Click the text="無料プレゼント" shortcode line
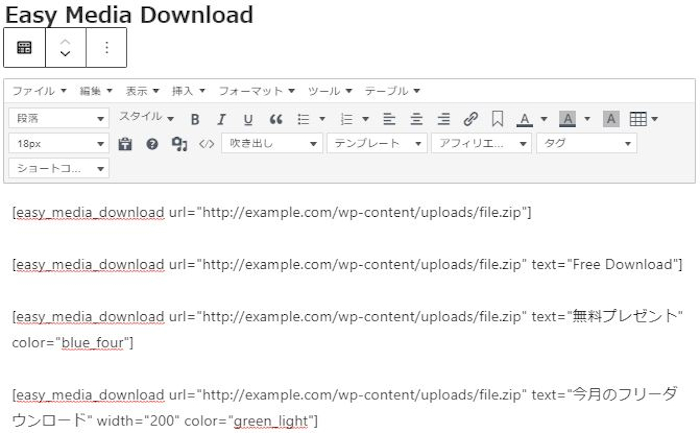 (347, 316)
